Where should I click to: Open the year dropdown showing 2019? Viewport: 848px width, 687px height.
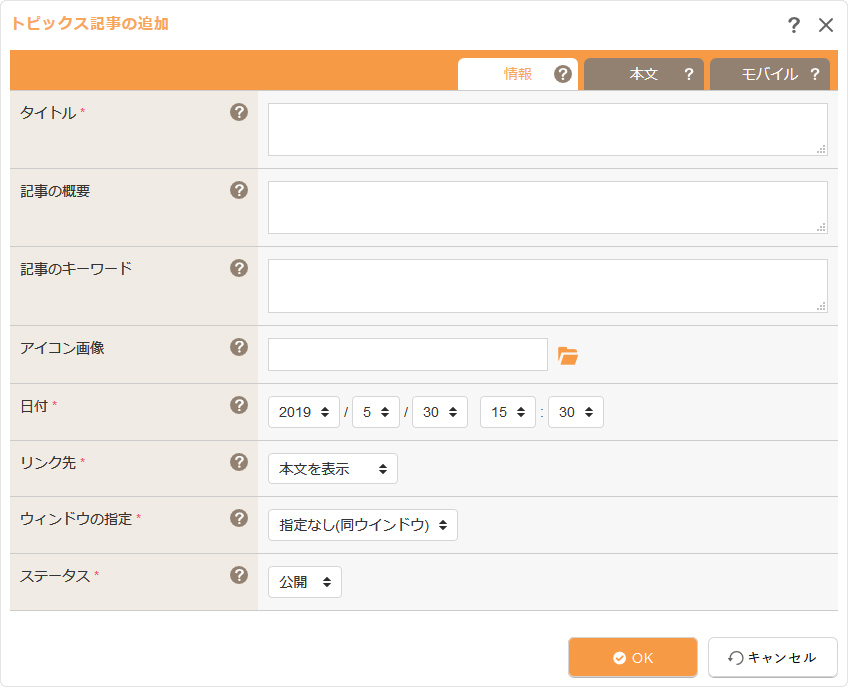[x=304, y=412]
